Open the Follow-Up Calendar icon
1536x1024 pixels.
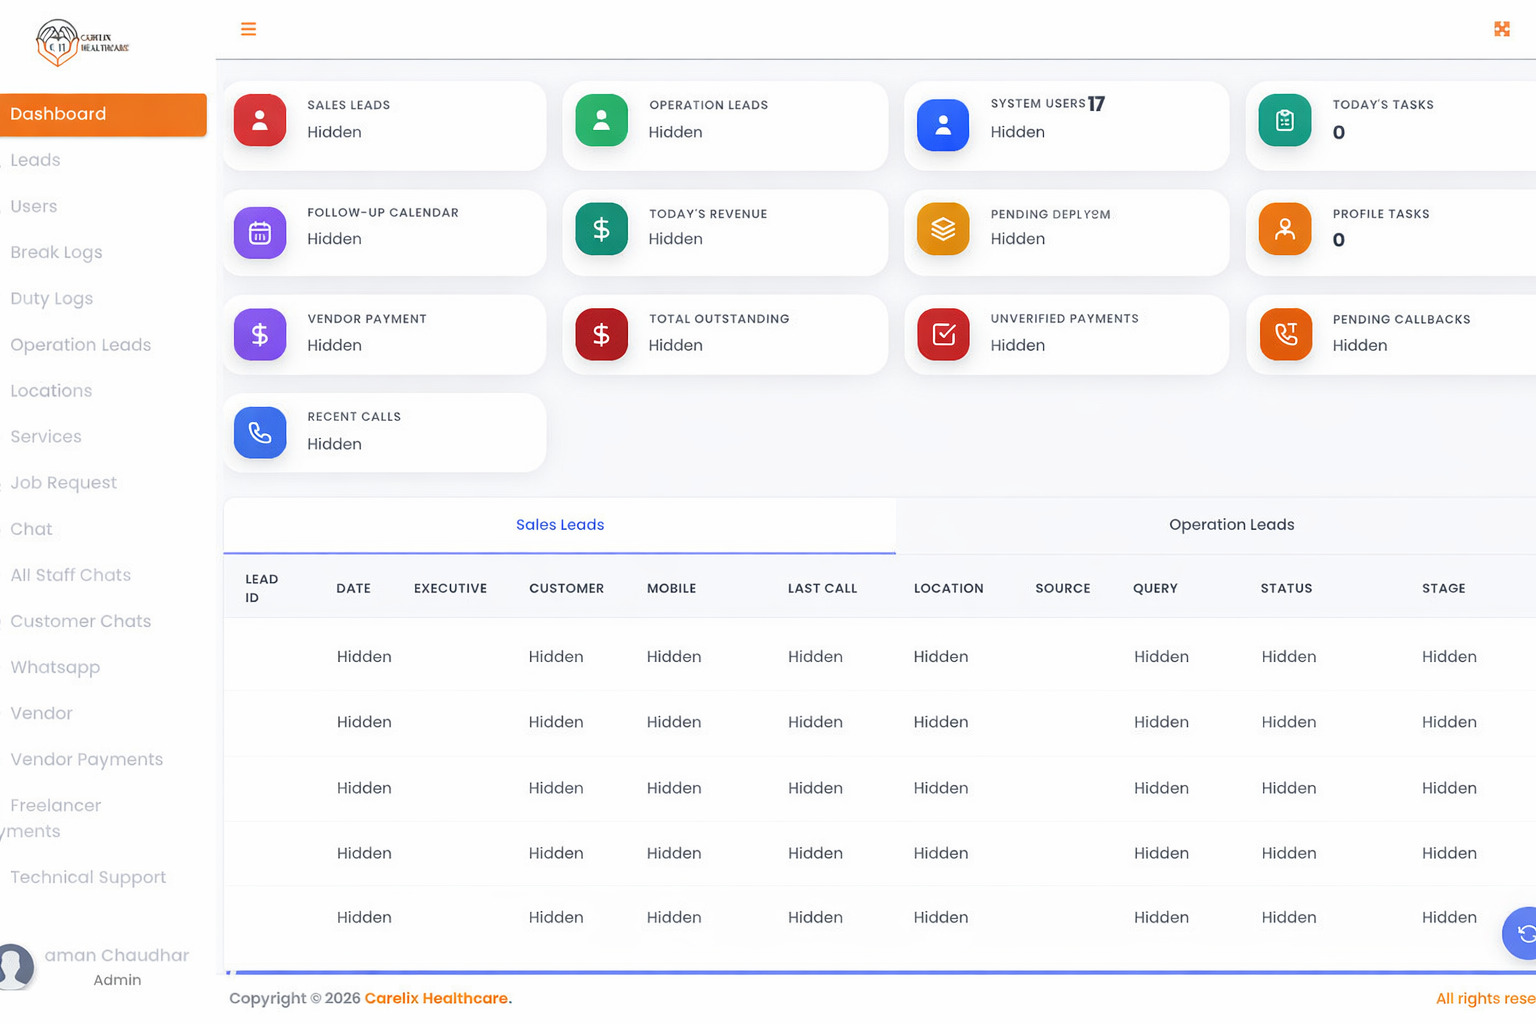coord(260,233)
